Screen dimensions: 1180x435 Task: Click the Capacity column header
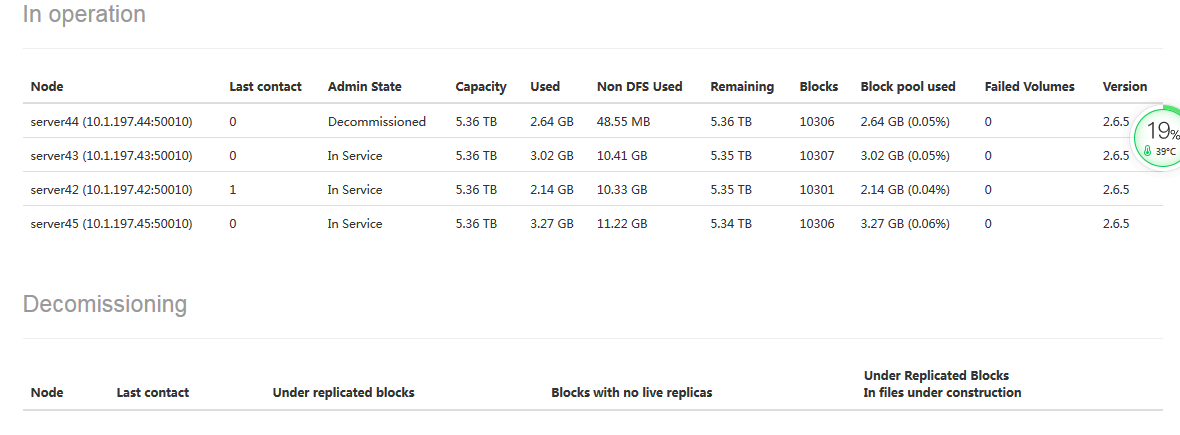coord(480,87)
